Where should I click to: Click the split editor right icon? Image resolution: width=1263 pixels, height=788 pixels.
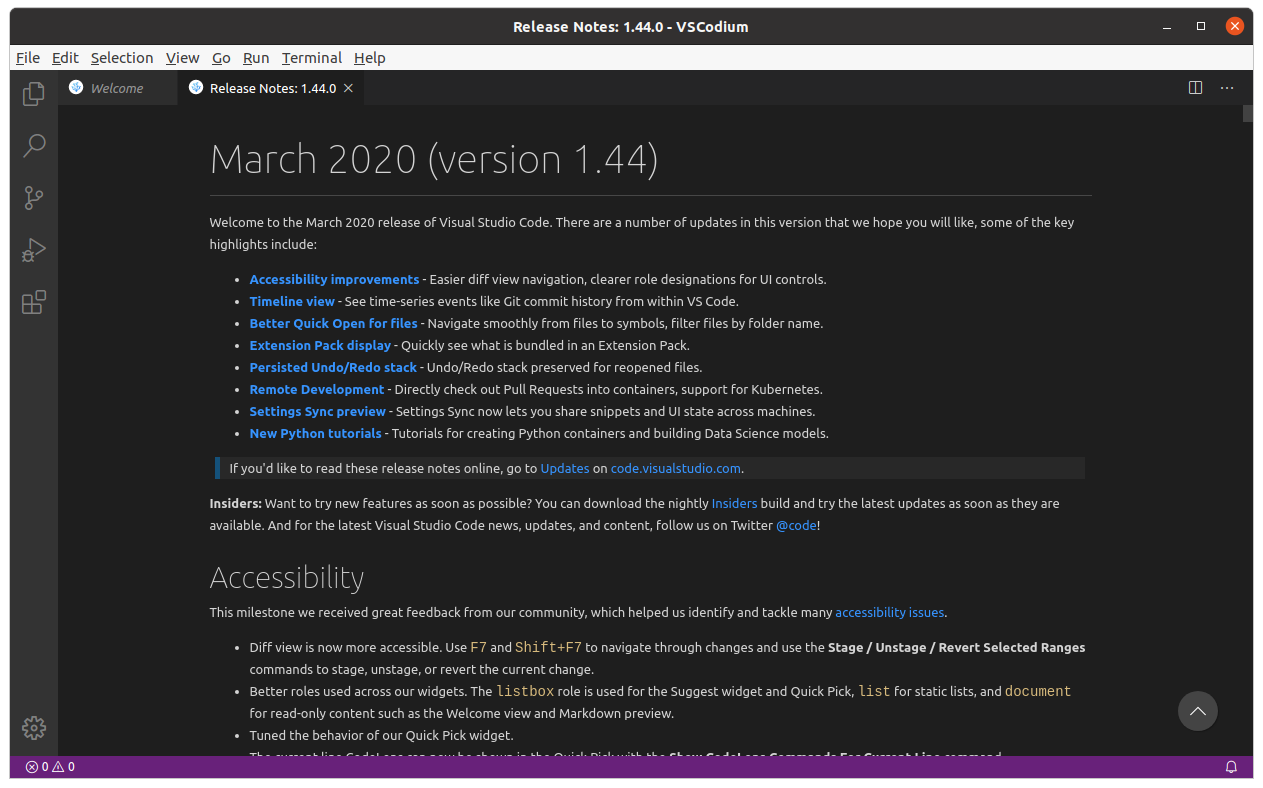click(1195, 88)
